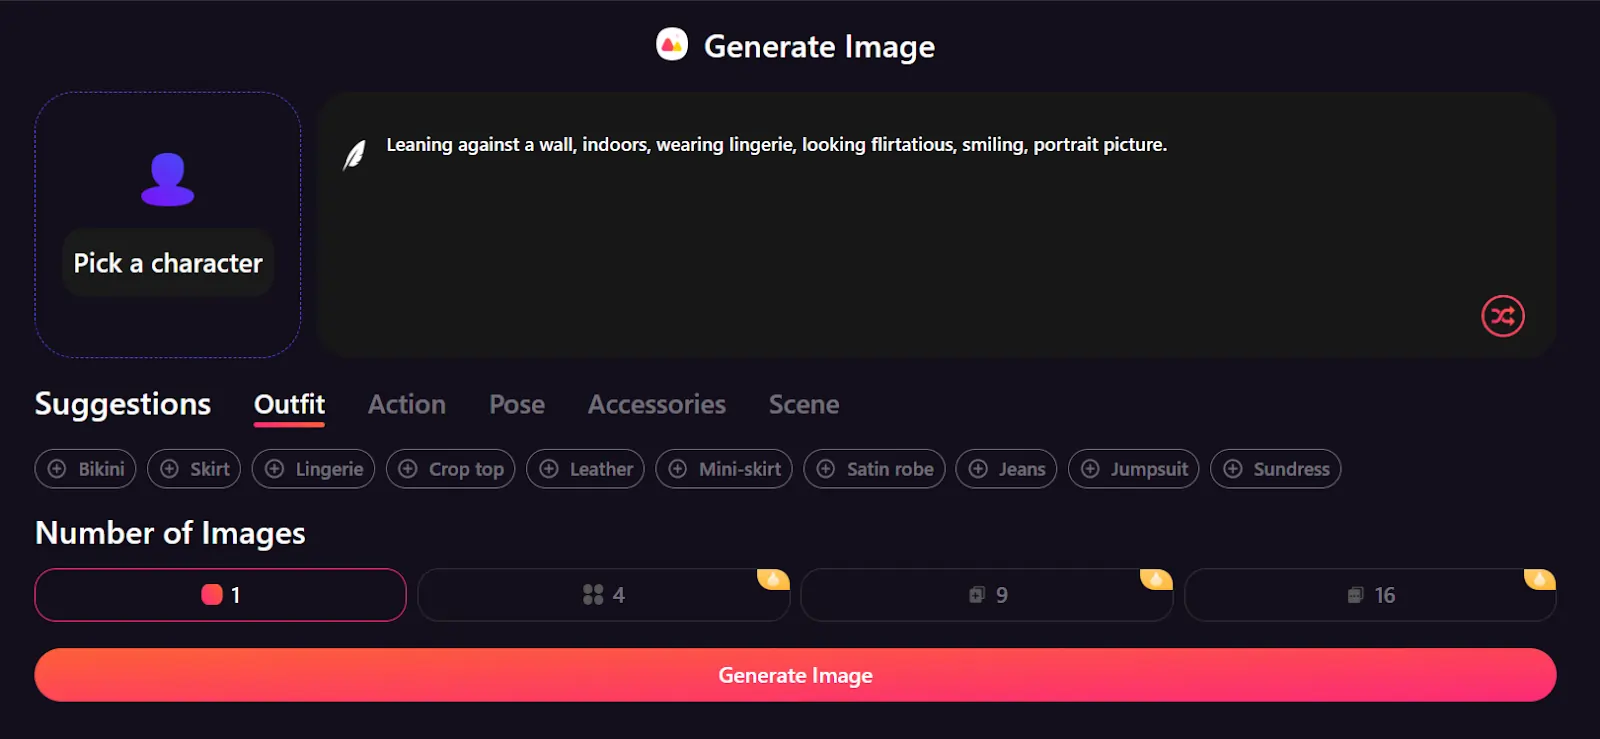Click the plus icon on Jumpsuit chip
This screenshot has width=1600, height=739.
pos(1090,469)
